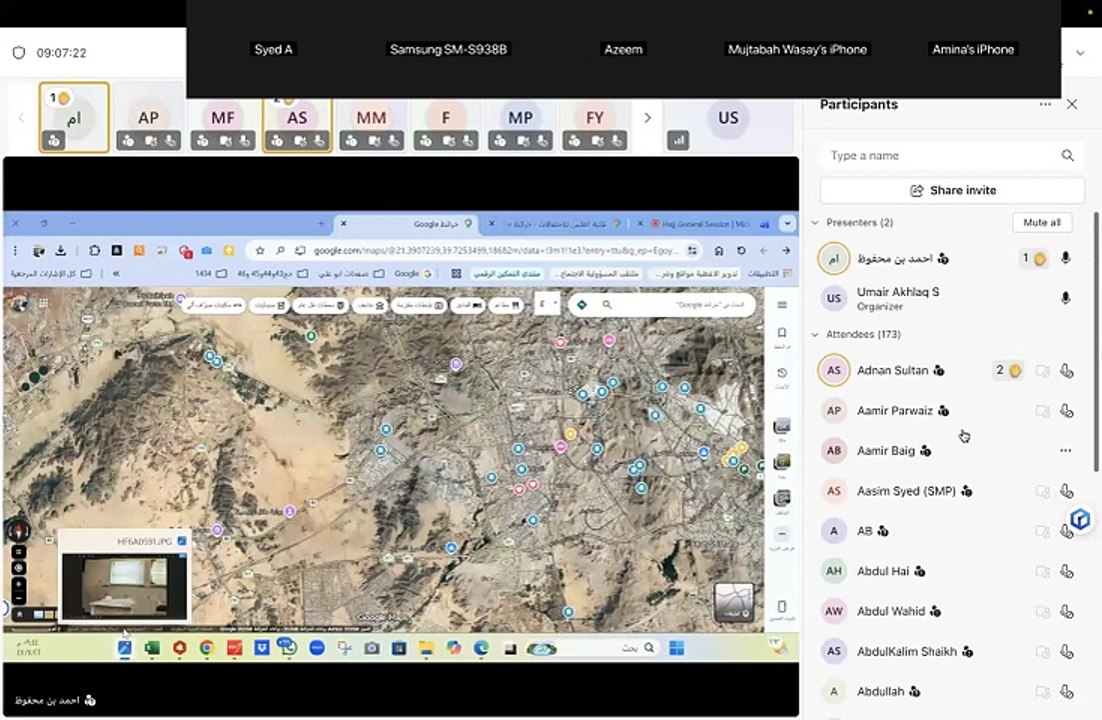Image resolution: width=1102 pixels, height=720 pixels.
Task: Click the Mute all button
Action: [1042, 222]
